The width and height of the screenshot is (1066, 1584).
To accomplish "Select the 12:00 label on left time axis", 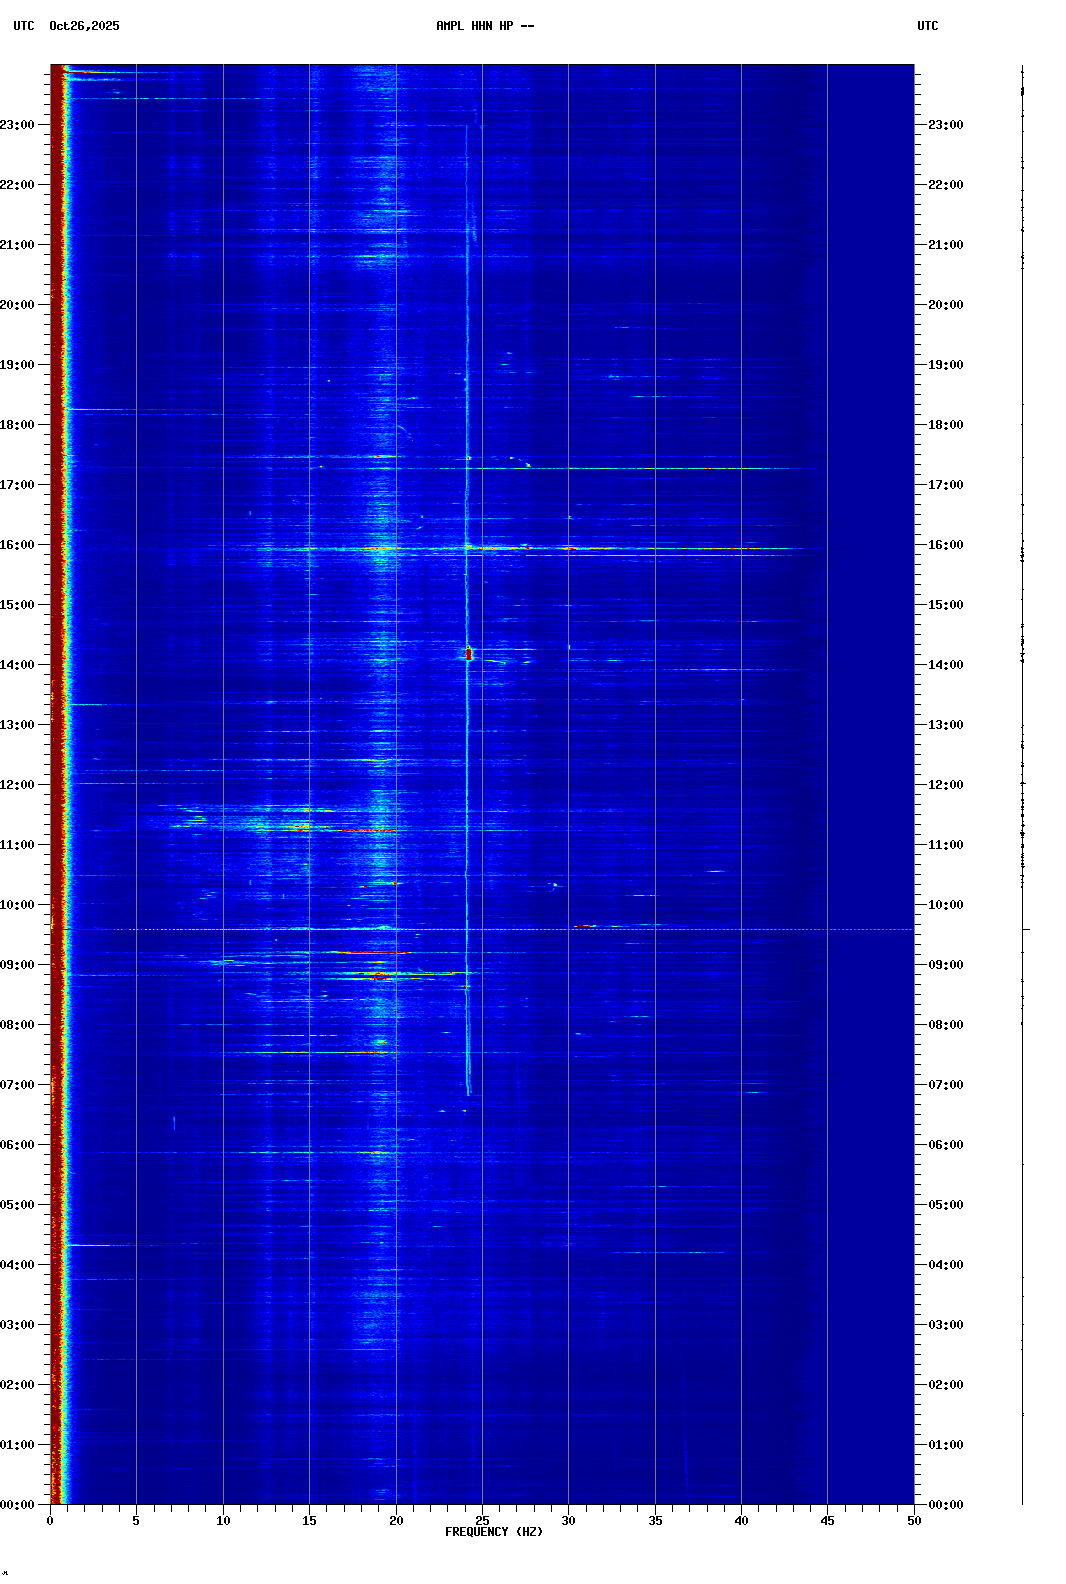I will click(x=17, y=785).
